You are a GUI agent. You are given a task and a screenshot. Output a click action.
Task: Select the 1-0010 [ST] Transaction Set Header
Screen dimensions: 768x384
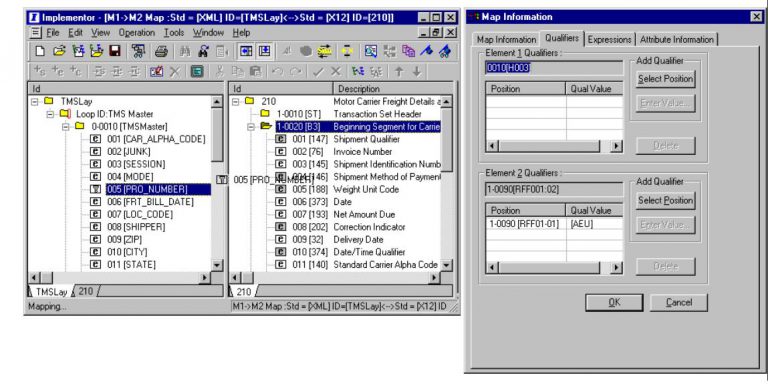pos(349,114)
